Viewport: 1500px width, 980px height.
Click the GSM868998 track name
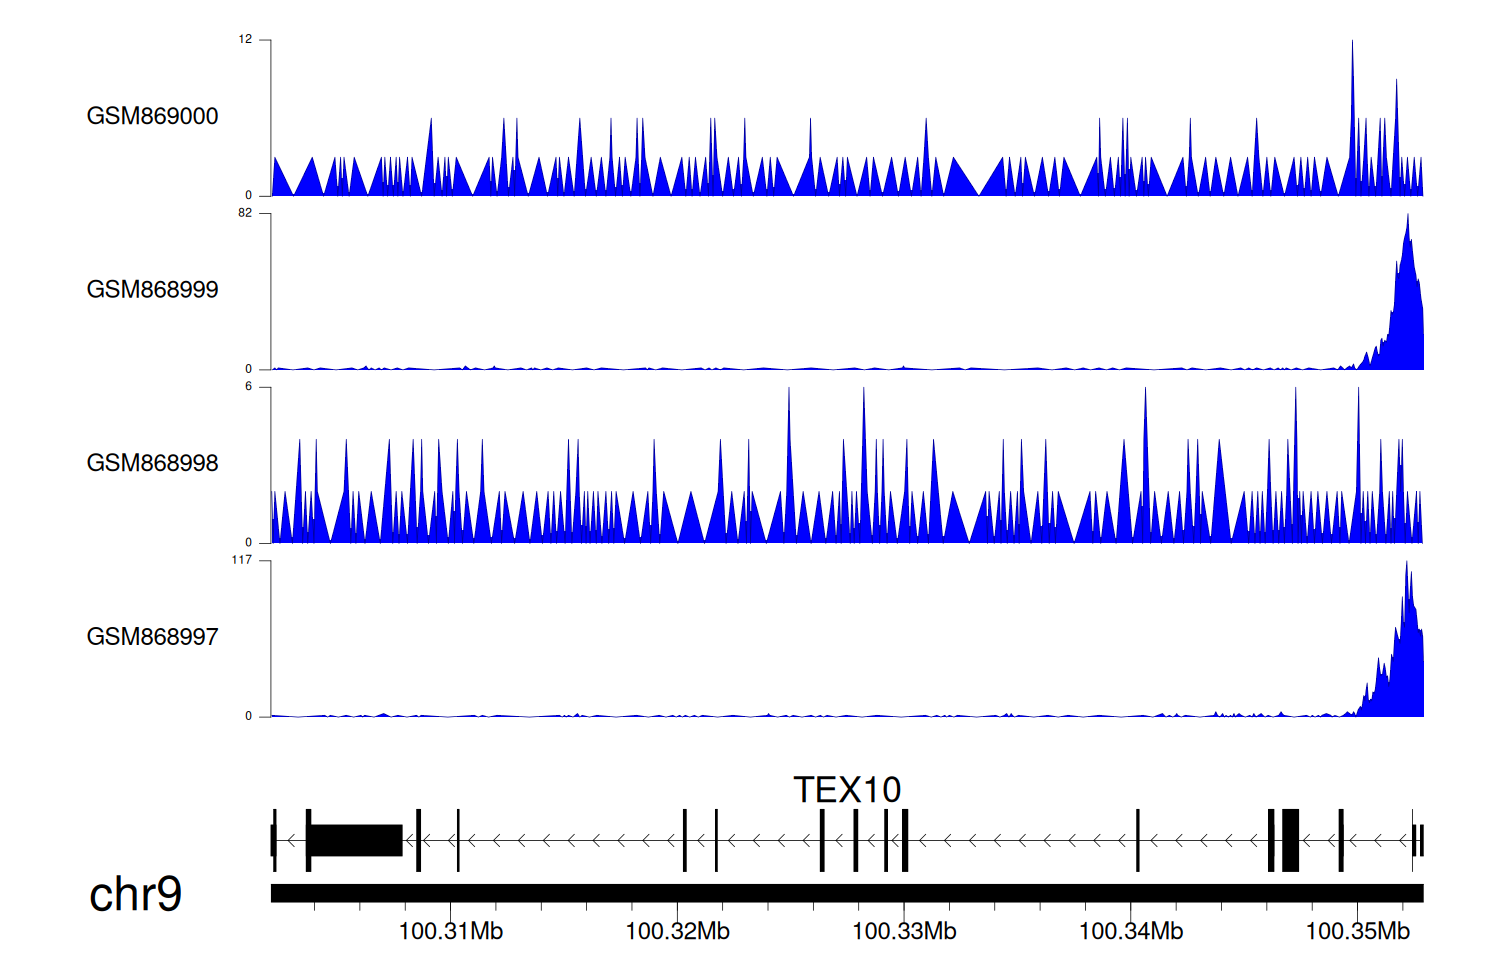pos(152,463)
